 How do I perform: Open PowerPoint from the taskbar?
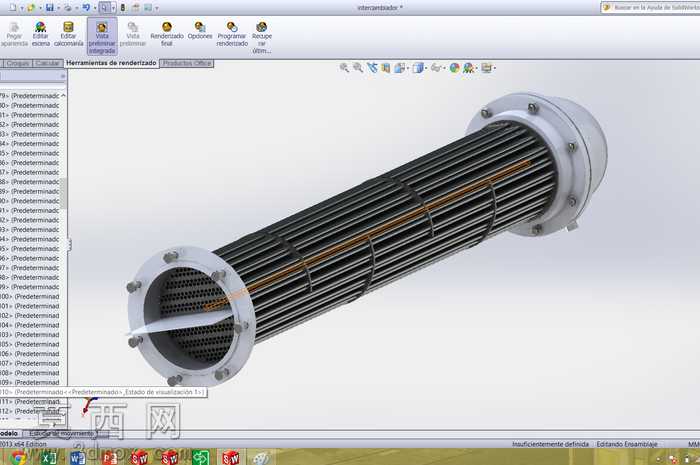pos(109,457)
